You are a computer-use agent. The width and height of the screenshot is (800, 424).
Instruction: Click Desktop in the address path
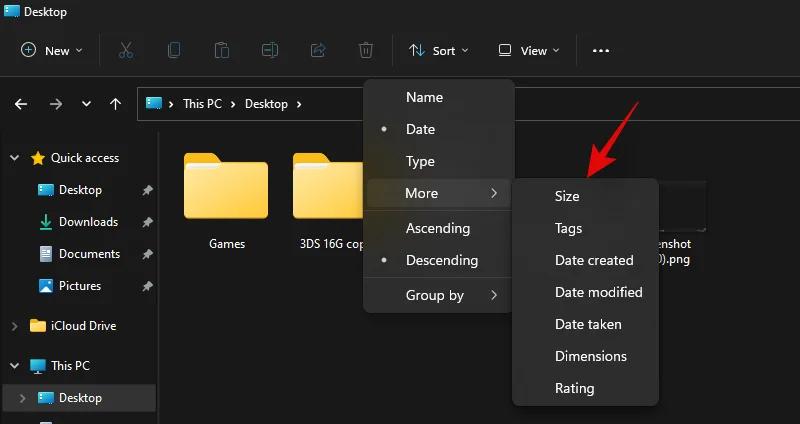click(266, 104)
